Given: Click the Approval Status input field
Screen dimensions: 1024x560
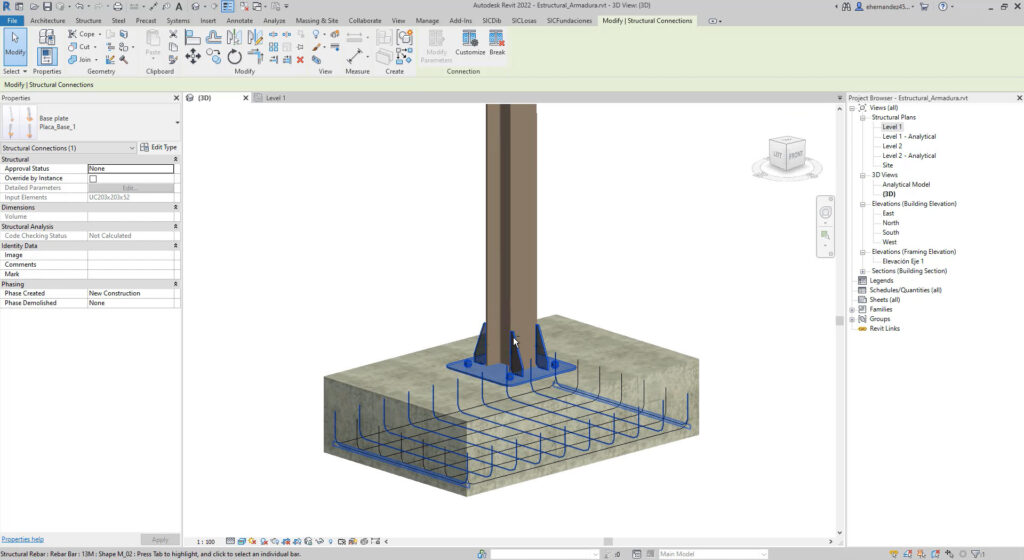Looking at the screenshot, I should pyautogui.click(x=130, y=169).
